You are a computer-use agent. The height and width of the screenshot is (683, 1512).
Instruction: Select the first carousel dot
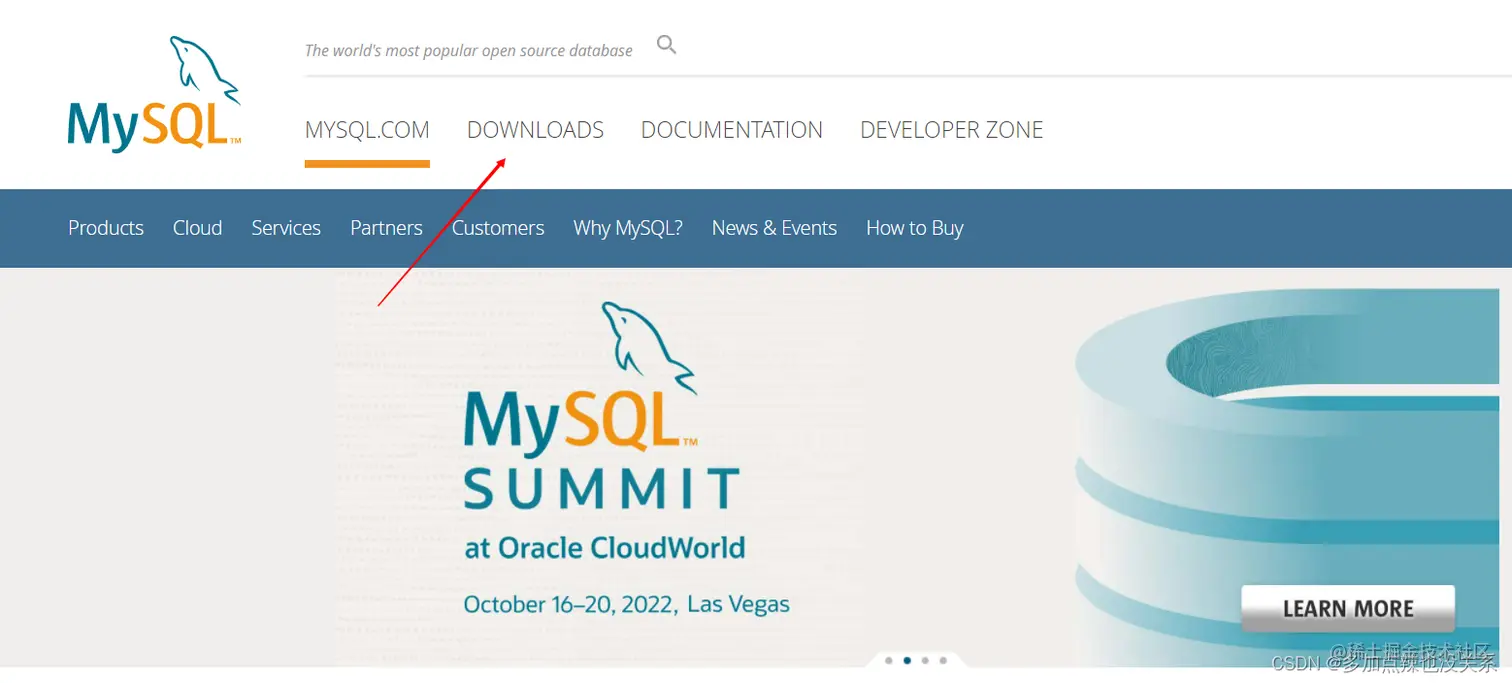(x=888, y=661)
